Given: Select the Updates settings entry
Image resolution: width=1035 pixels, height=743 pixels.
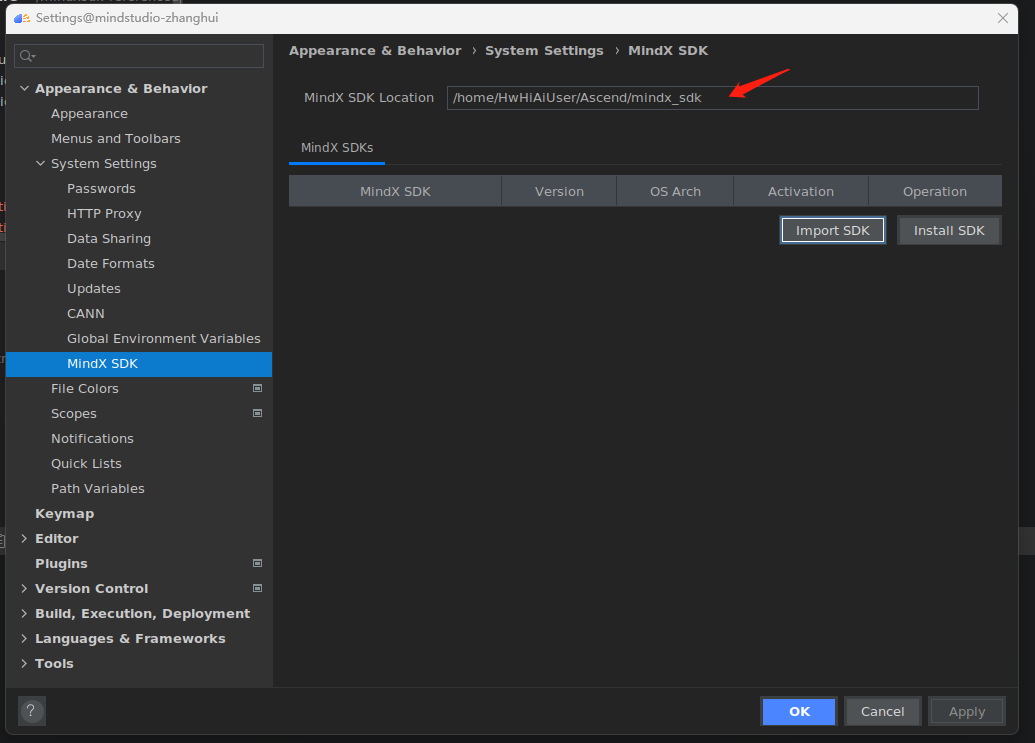Looking at the screenshot, I should [94, 289].
